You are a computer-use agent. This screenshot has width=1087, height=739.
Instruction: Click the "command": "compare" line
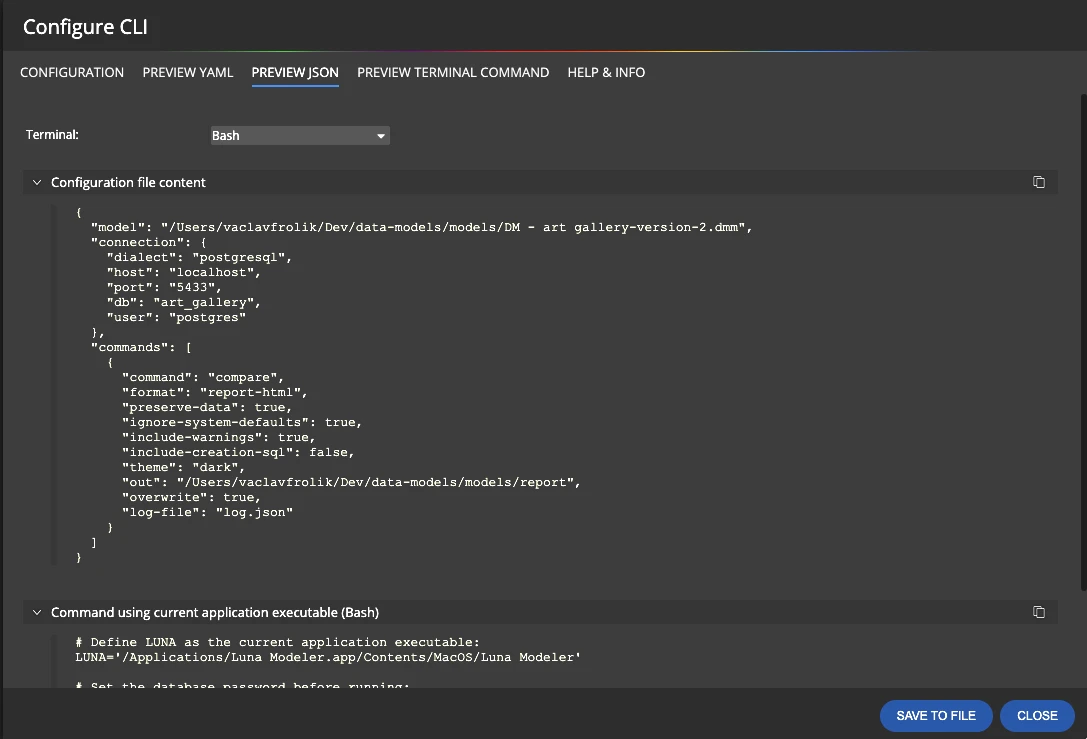click(x=203, y=377)
